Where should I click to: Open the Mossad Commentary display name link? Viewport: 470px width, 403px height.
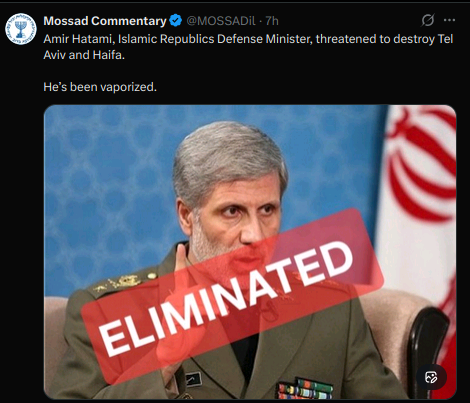click(105, 21)
